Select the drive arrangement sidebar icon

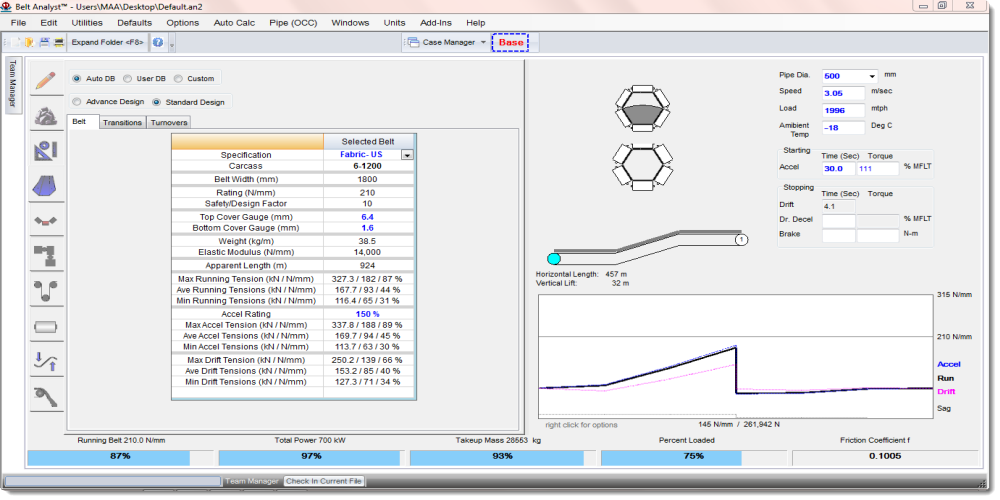click(x=46, y=256)
